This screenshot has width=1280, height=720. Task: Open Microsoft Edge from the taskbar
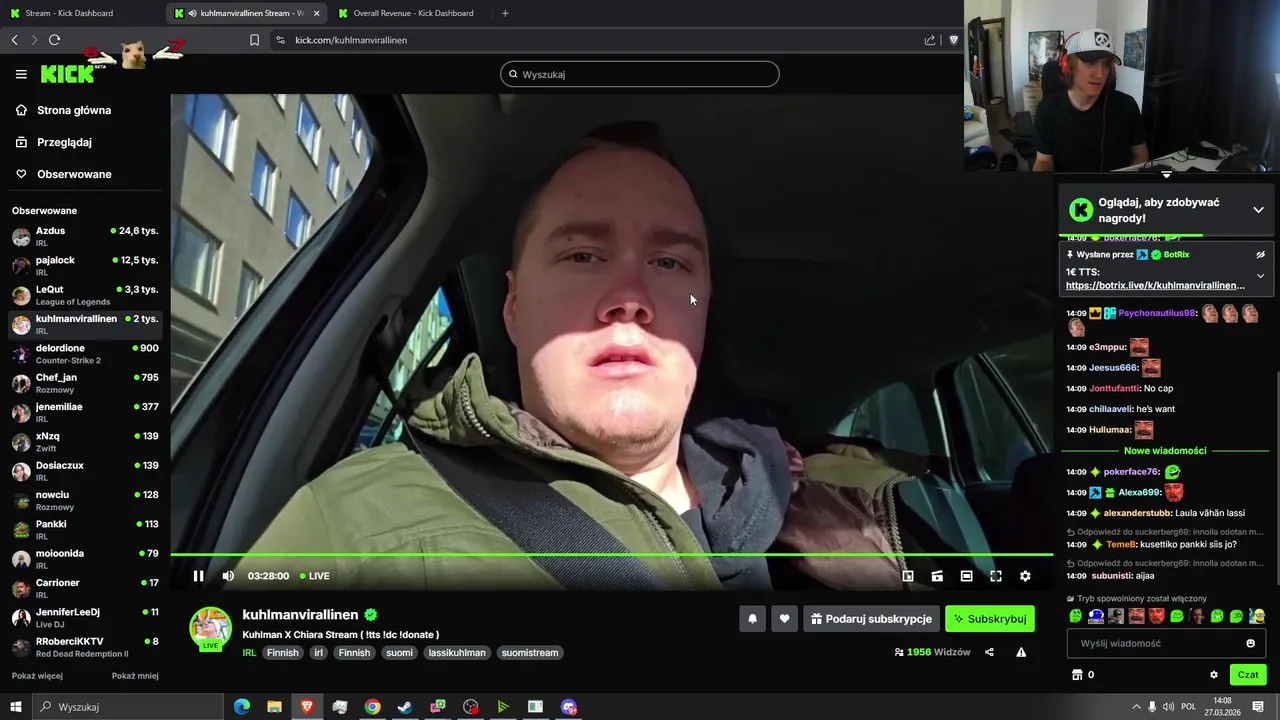click(241, 707)
